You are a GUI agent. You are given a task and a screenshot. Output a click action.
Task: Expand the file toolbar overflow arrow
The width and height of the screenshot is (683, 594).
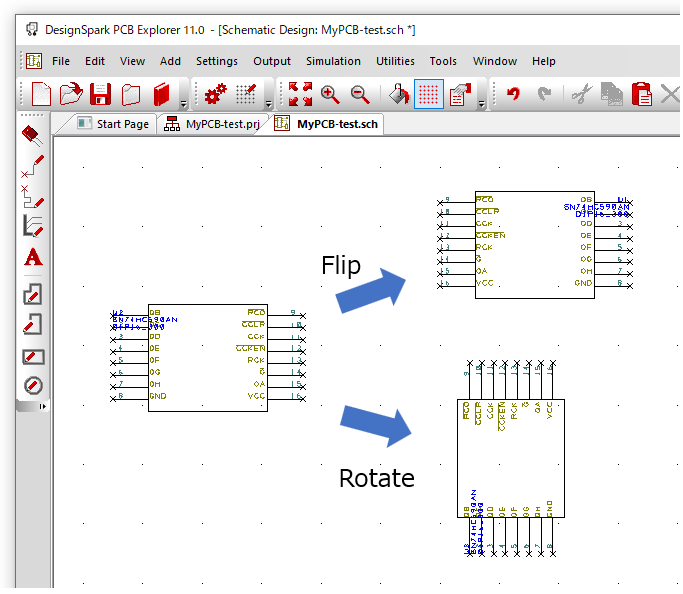pos(184,103)
